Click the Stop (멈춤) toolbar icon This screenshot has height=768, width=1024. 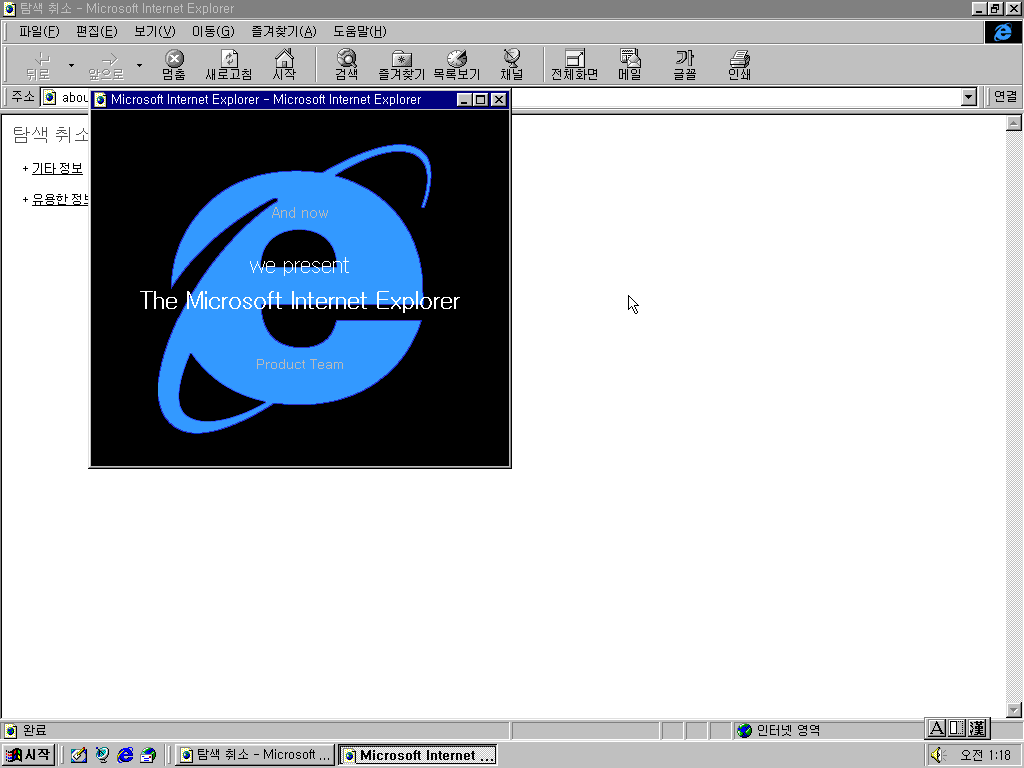pyautogui.click(x=174, y=65)
